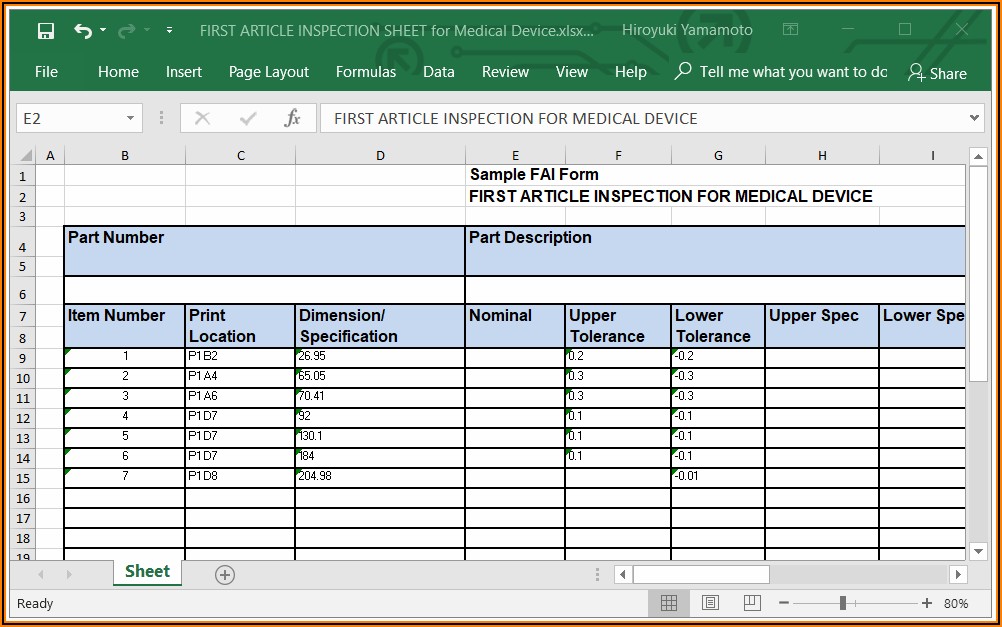The image size is (1002, 627).
Task: Click the zoom out minus icon
Action: 784,603
